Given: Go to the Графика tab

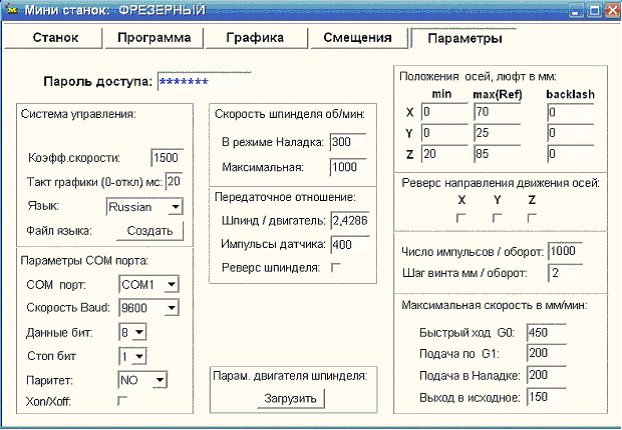Looking at the screenshot, I should [255, 38].
